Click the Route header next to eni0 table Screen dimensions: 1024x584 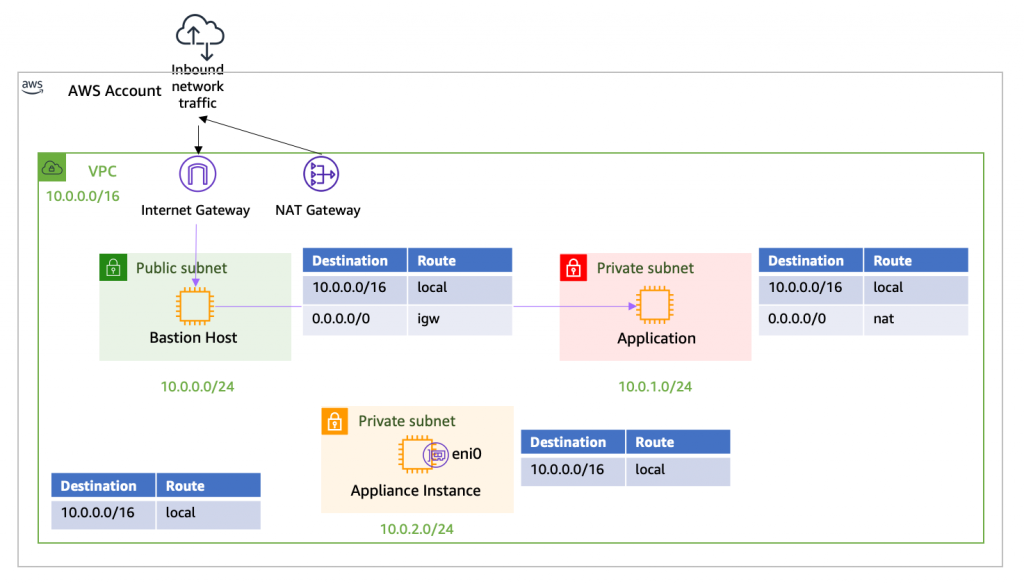coord(657,441)
